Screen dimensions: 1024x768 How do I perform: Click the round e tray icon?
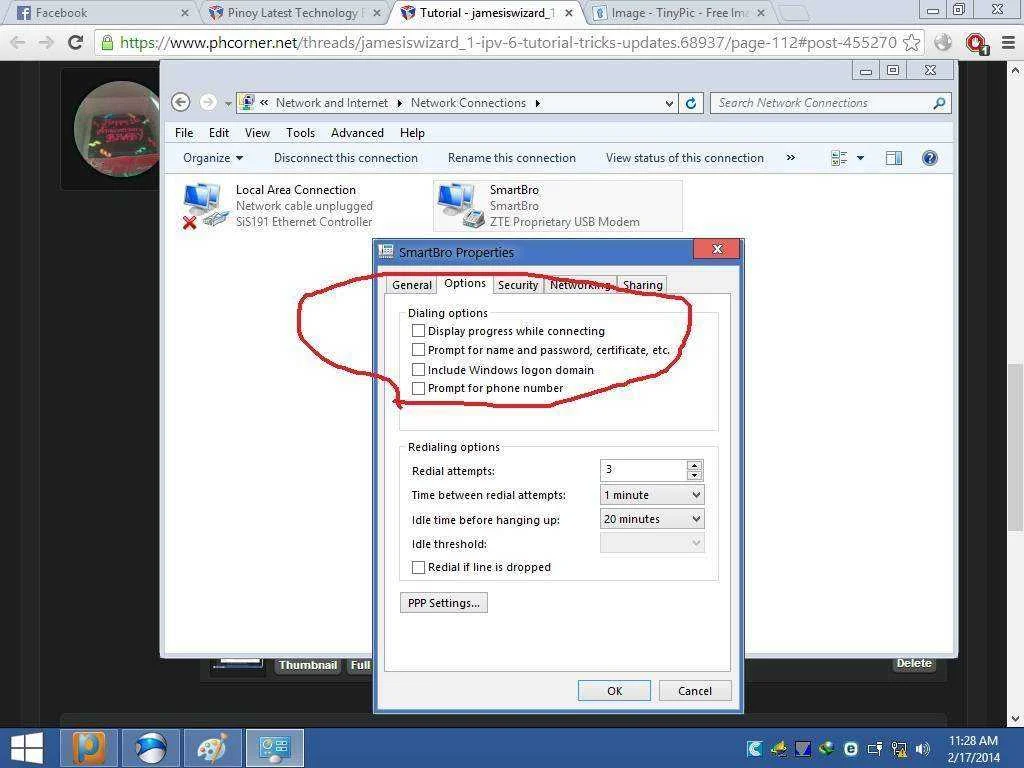coord(850,749)
